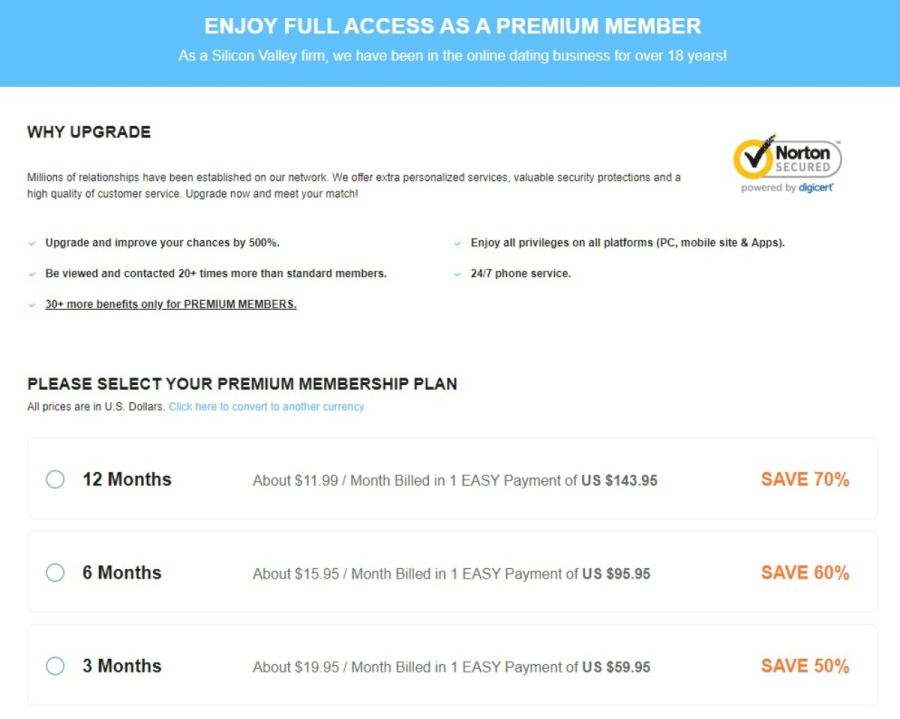Click the 'SAVE 70%' label
This screenshot has width=900, height=719.
[x=805, y=480]
